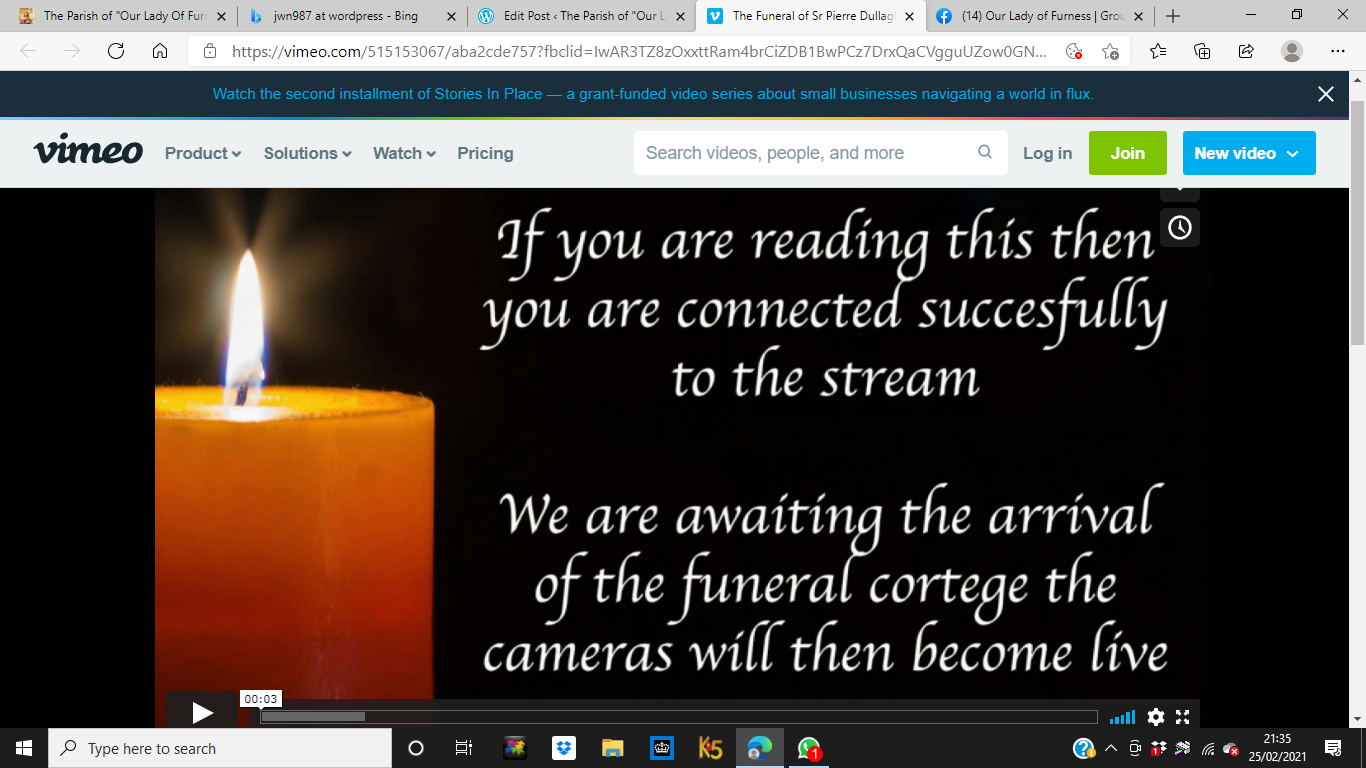1366x768 pixels.
Task: Click the video progress bar
Action: (x=678, y=717)
